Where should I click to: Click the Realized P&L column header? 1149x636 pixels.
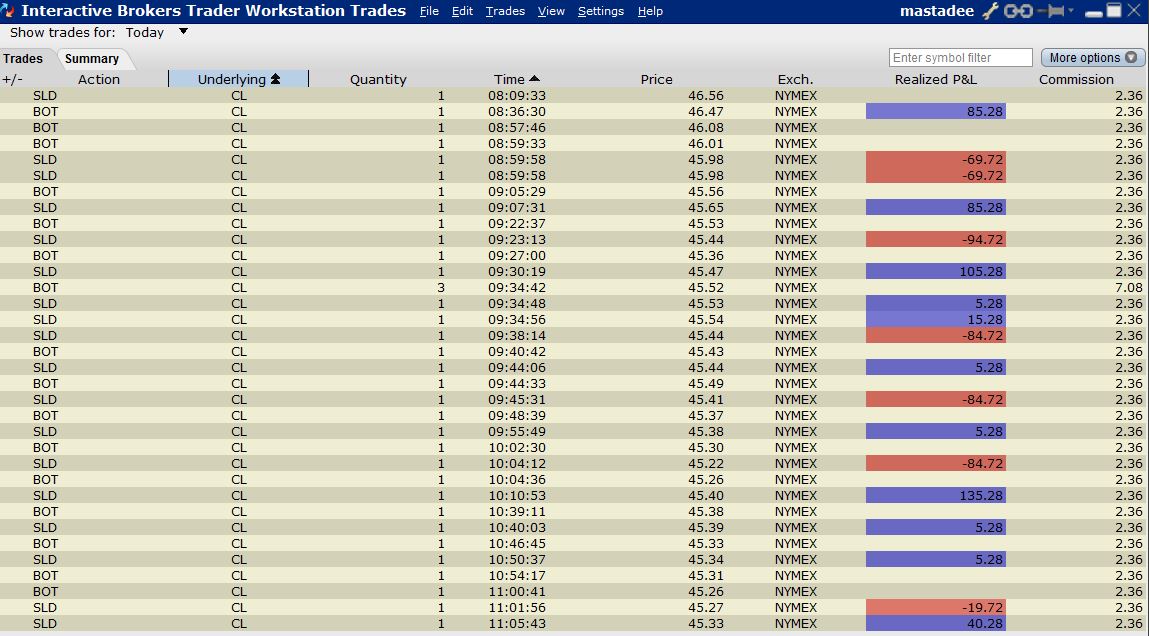[936, 79]
